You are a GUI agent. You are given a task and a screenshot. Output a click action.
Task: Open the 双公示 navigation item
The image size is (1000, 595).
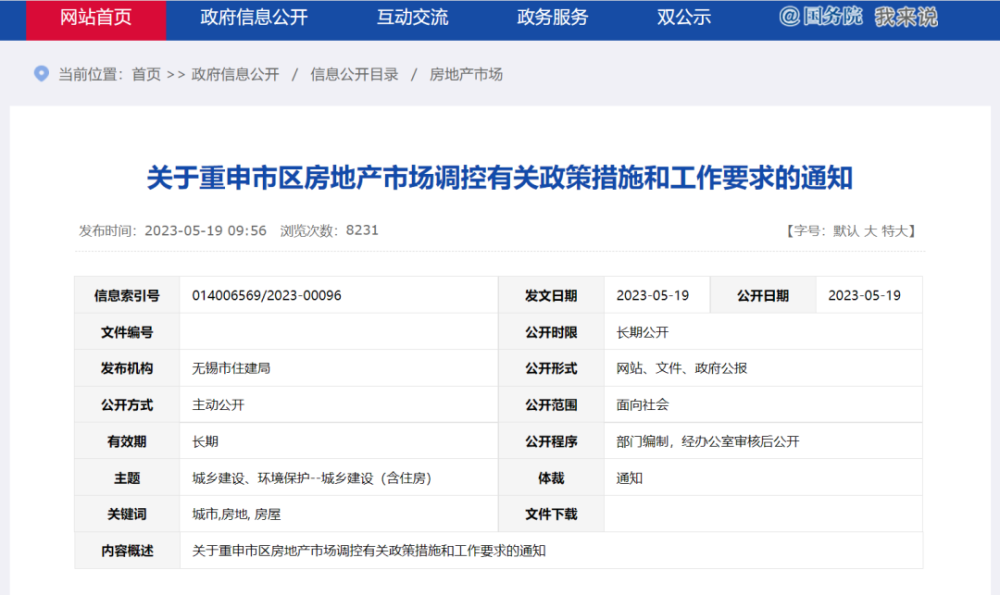[684, 18]
